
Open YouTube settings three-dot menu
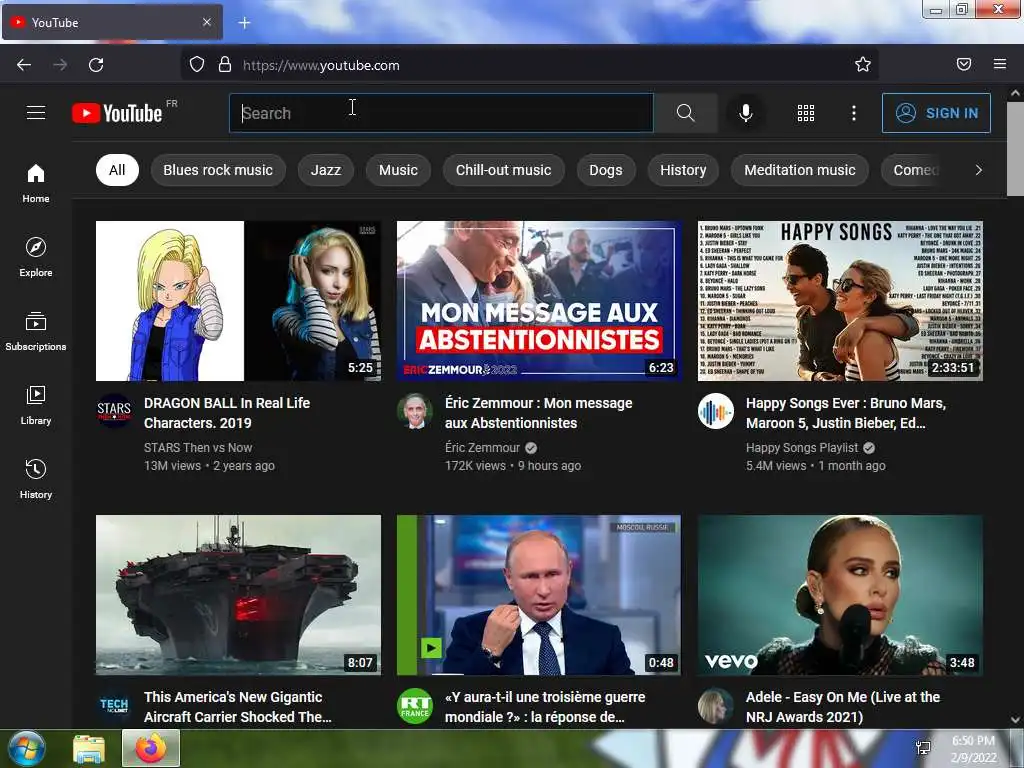854,113
